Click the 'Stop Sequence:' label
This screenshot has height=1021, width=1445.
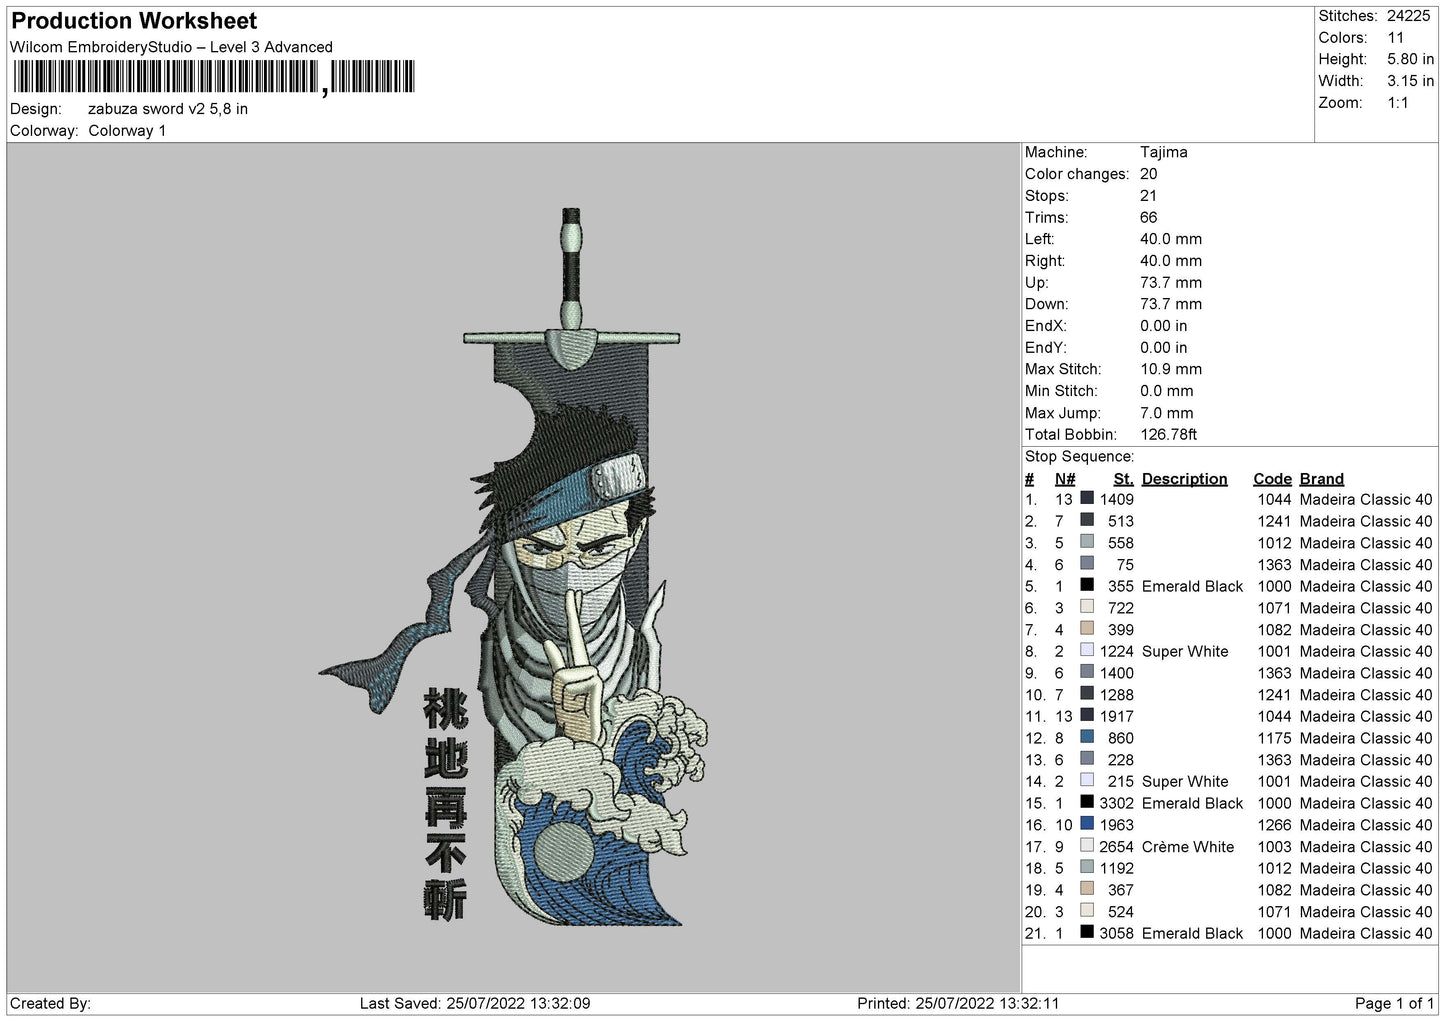[x=1080, y=456]
